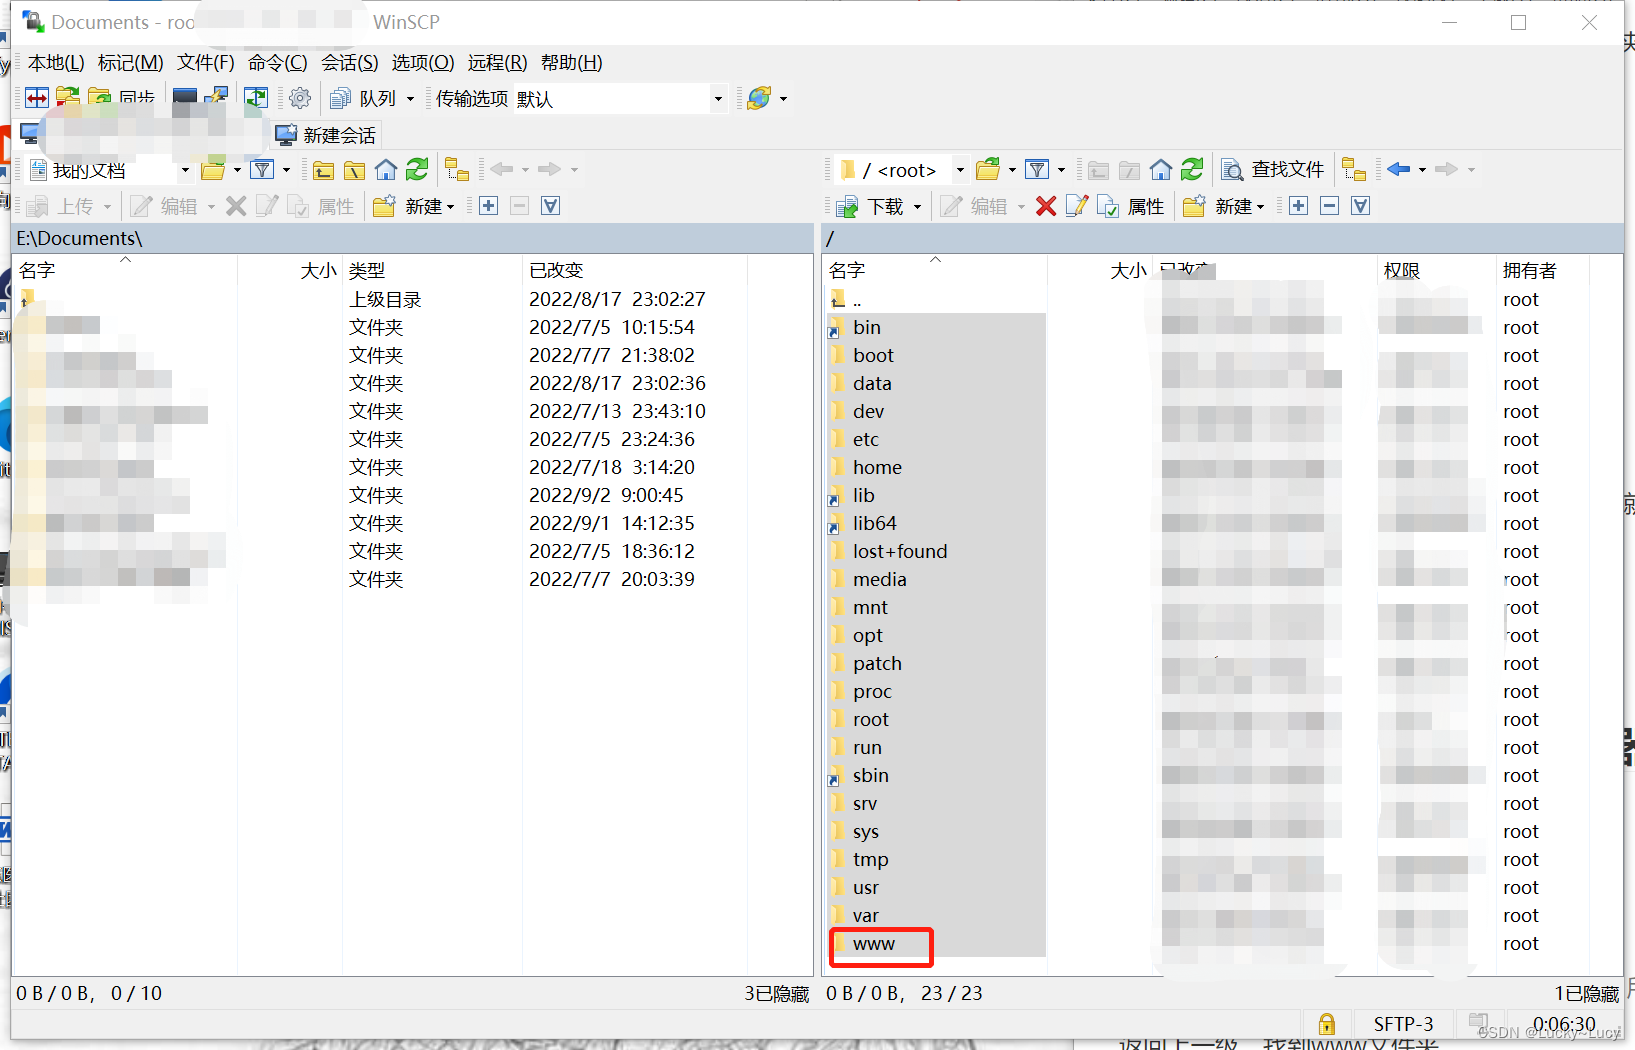Click the remote unselect files minus icon
Screen dimensions: 1635x1050
[1329, 206]
